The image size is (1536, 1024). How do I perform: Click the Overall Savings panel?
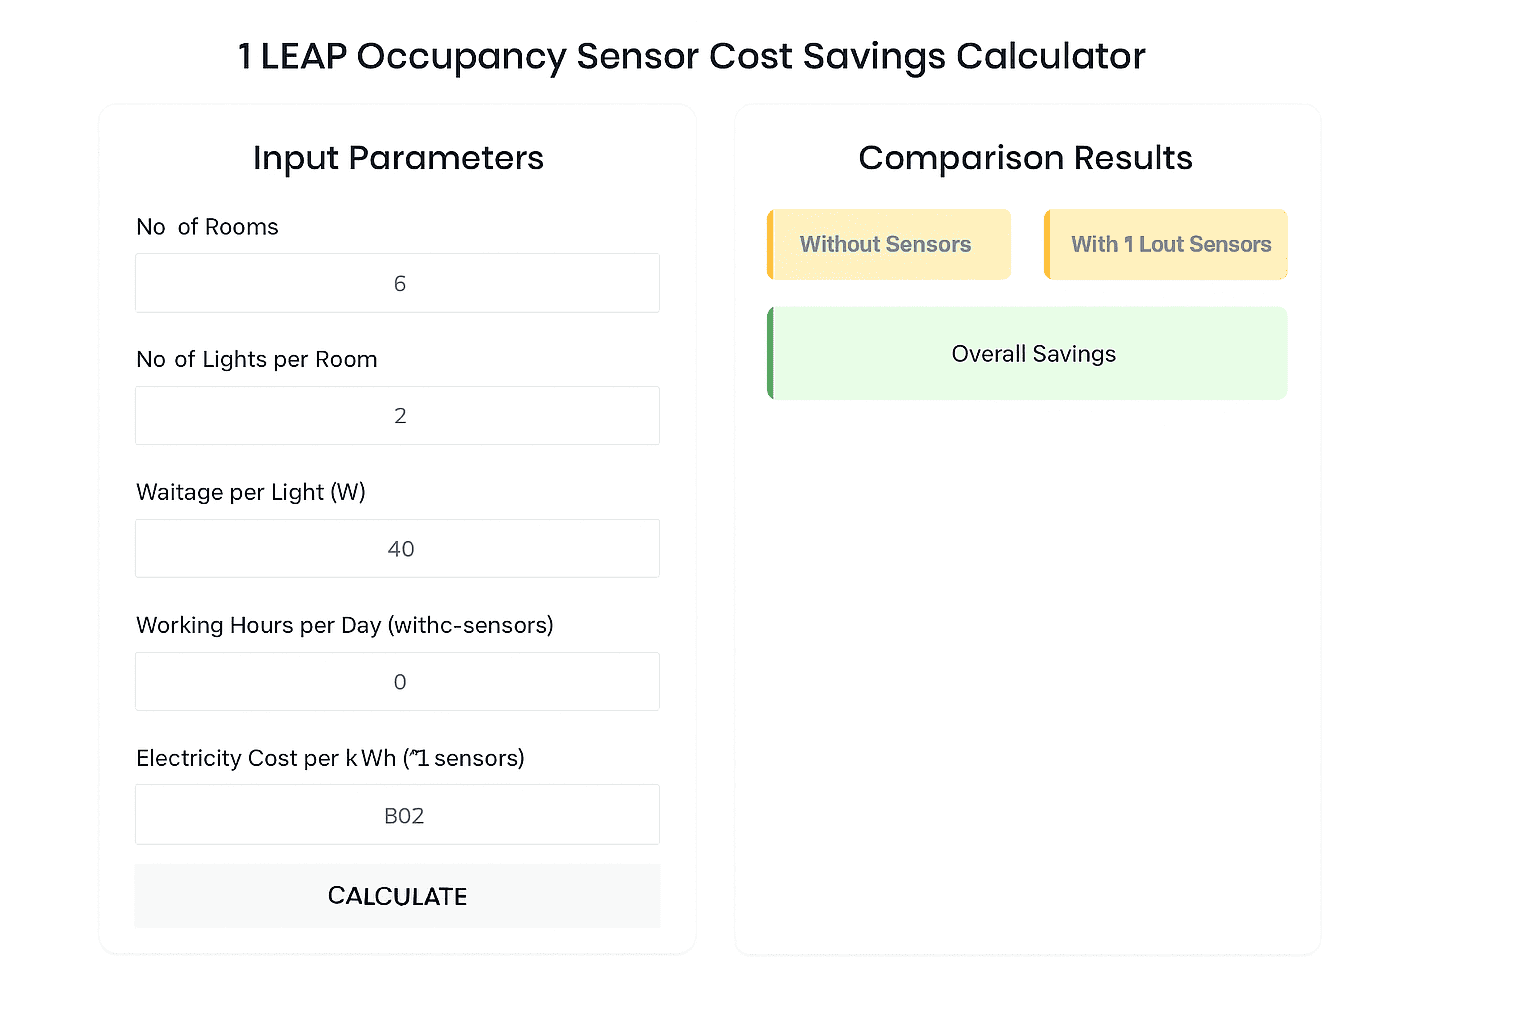[x=1027, y=353]
